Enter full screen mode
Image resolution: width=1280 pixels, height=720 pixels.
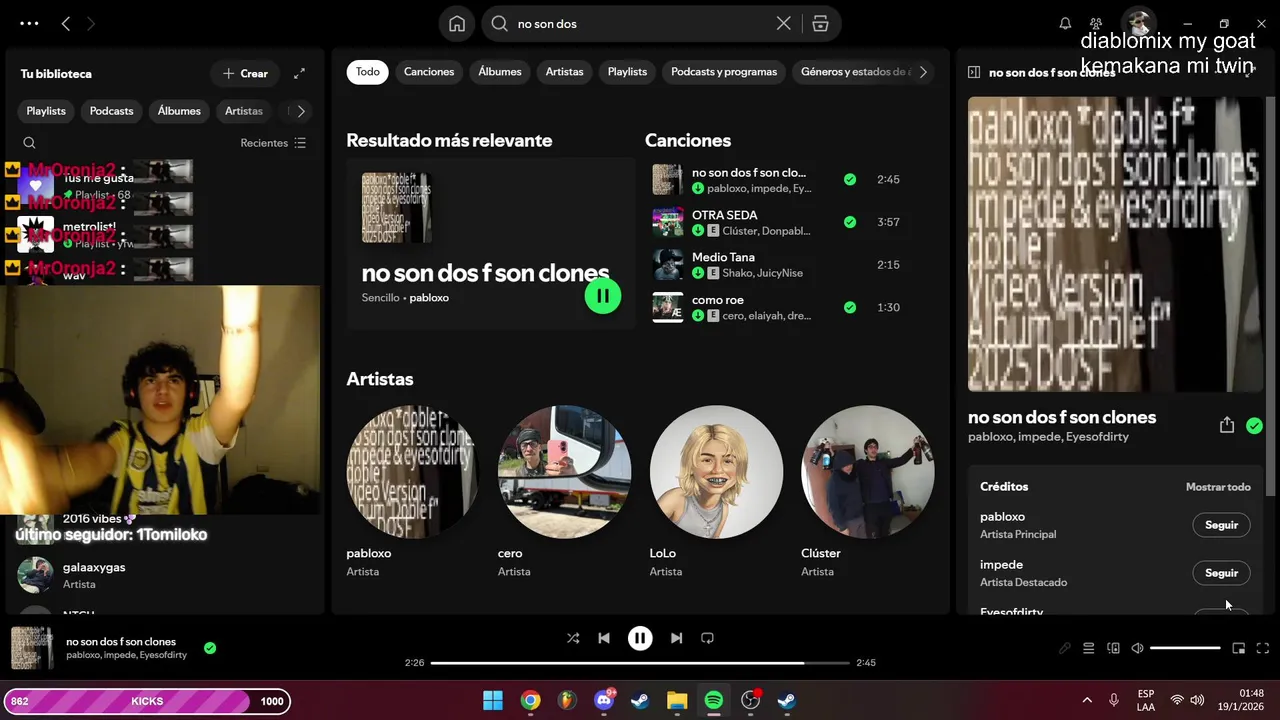[1262, 648]
